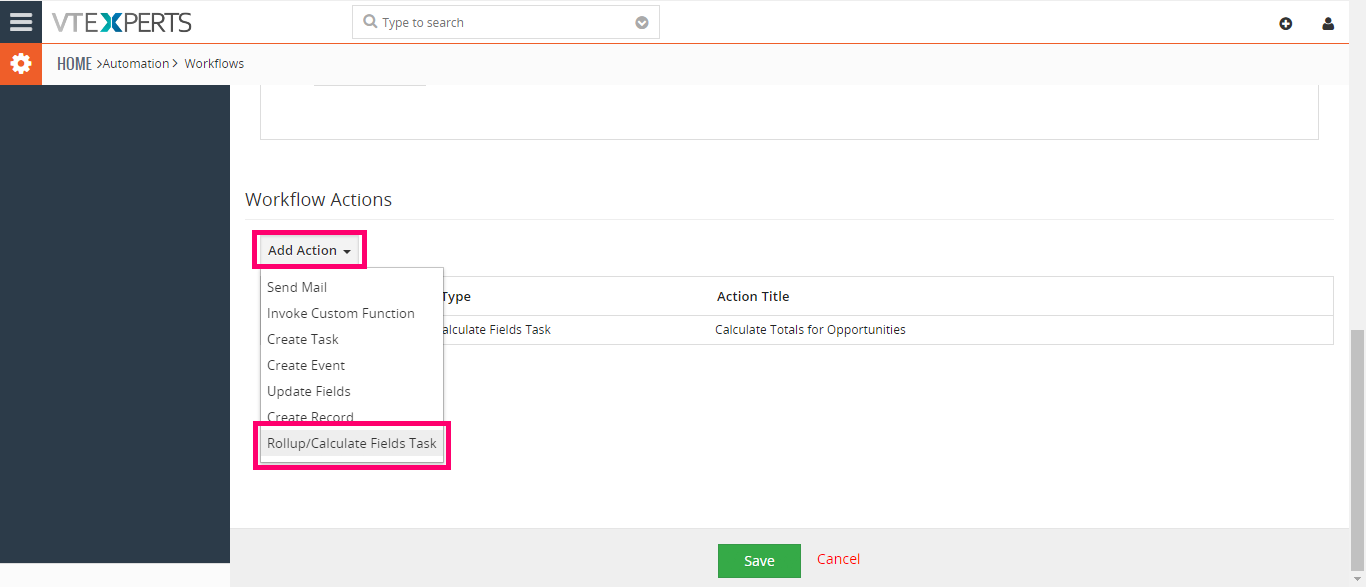Open the Automation breadcrumb link
The height and width of the screenshot is (587, 1366).
tap(136, 63)
